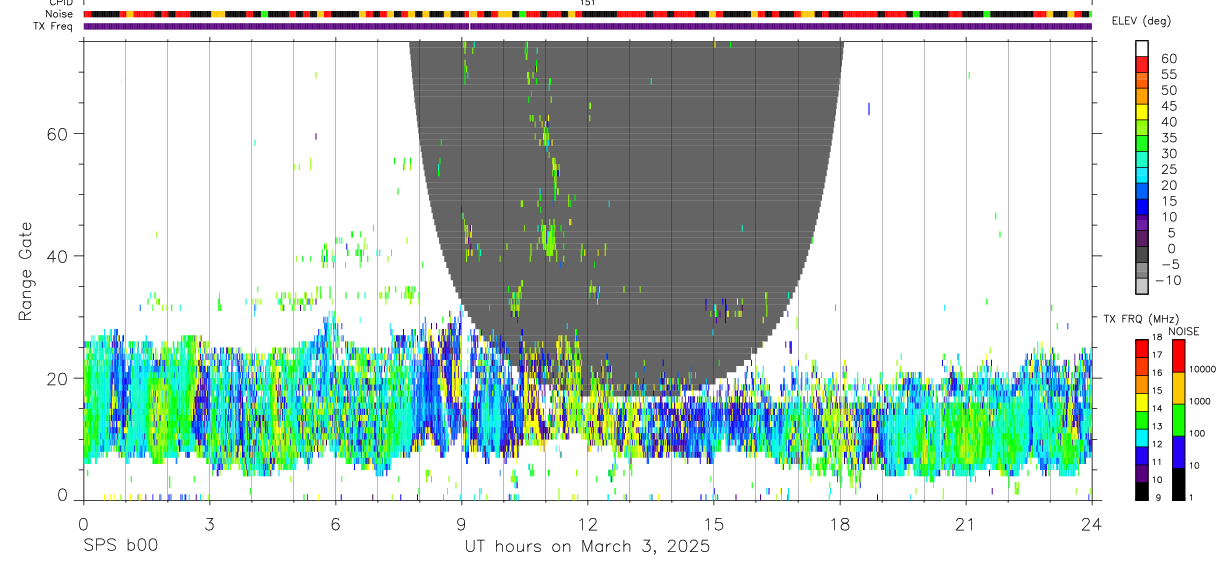Image resolution: width=1228 pixels, height=567 pixels.
Task: Click the 'Noise' row label at top left
Action: 59,14
